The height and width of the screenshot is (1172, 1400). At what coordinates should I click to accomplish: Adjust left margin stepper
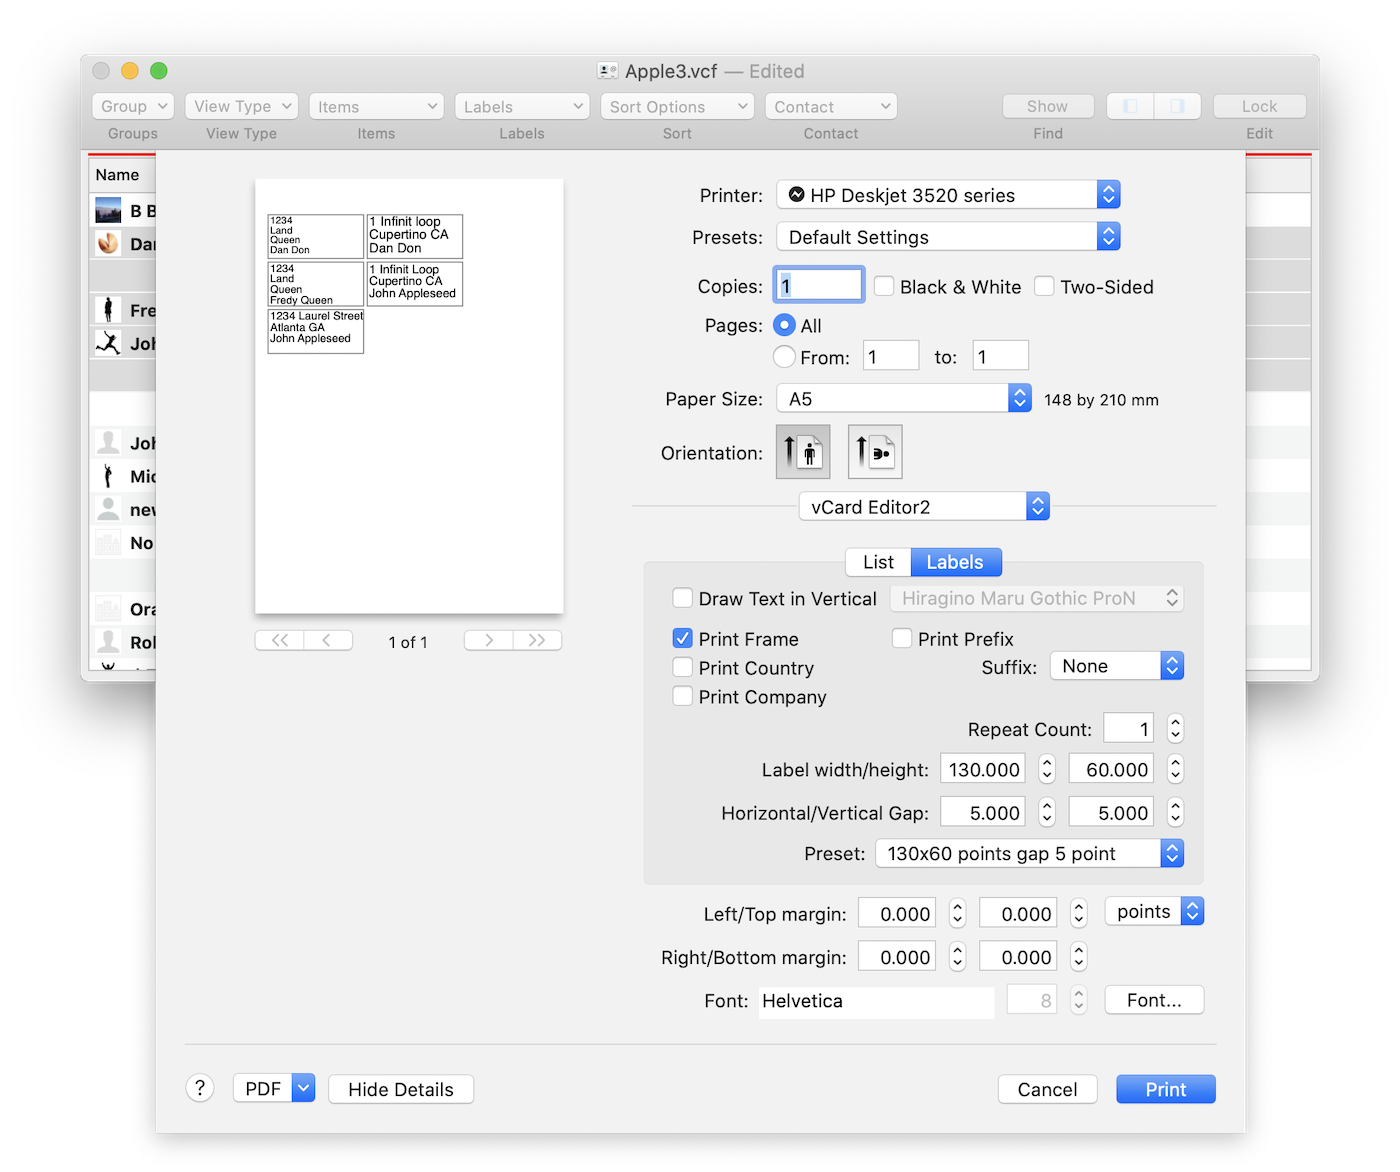point(958,913)
